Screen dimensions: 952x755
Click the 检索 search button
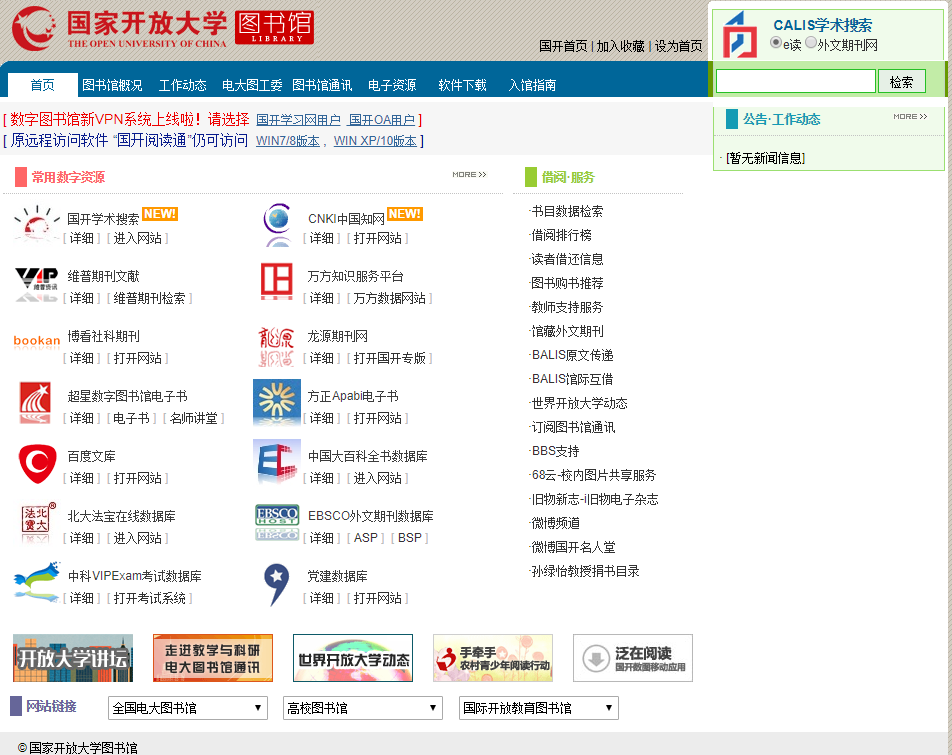(x=902, y=81)
